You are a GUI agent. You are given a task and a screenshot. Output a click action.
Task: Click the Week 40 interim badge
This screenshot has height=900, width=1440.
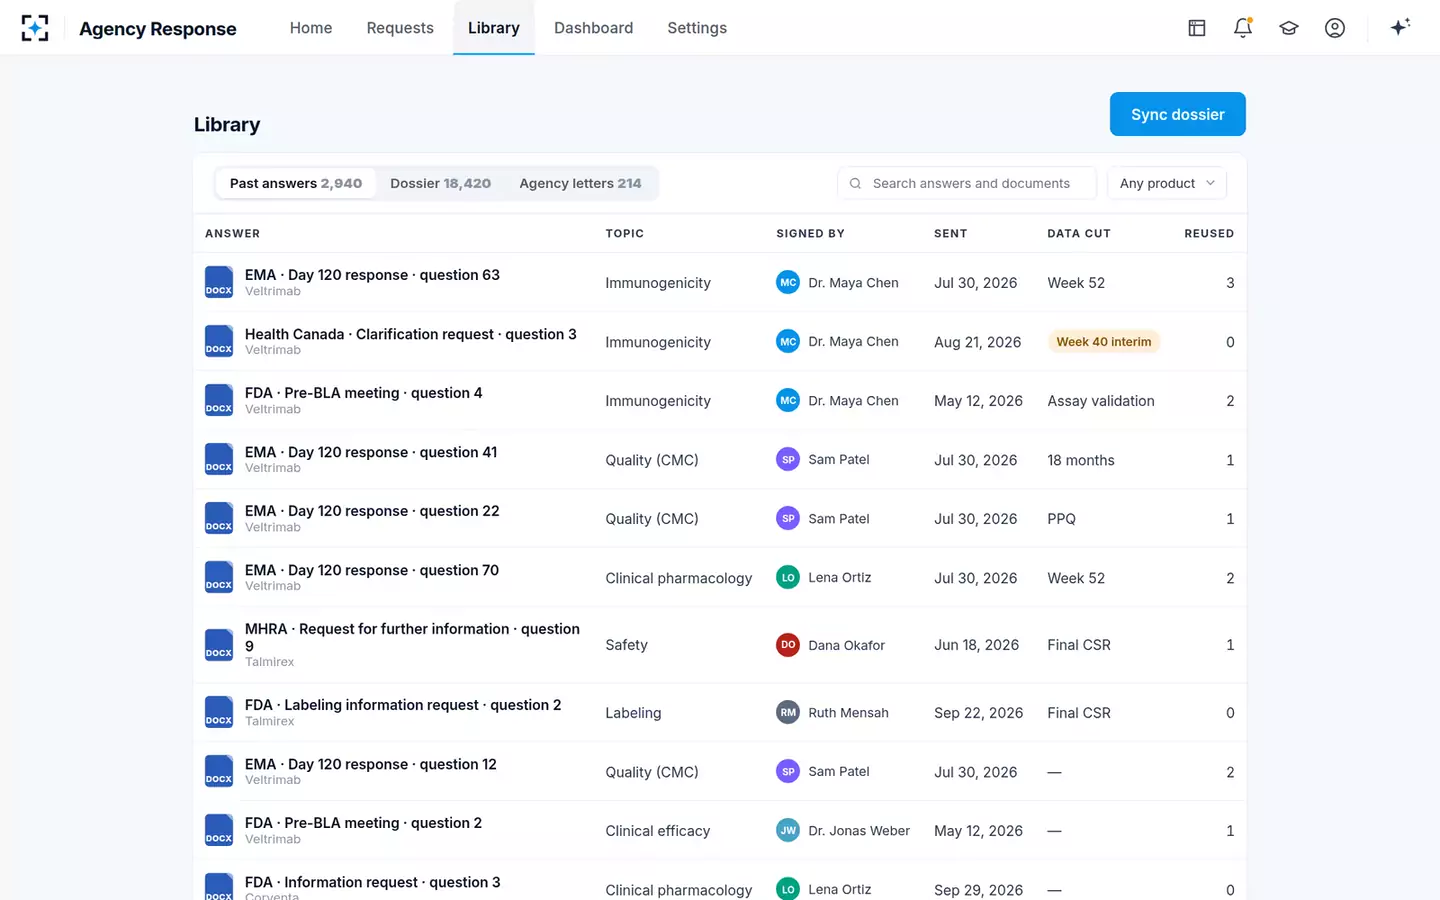(1103, 342)
